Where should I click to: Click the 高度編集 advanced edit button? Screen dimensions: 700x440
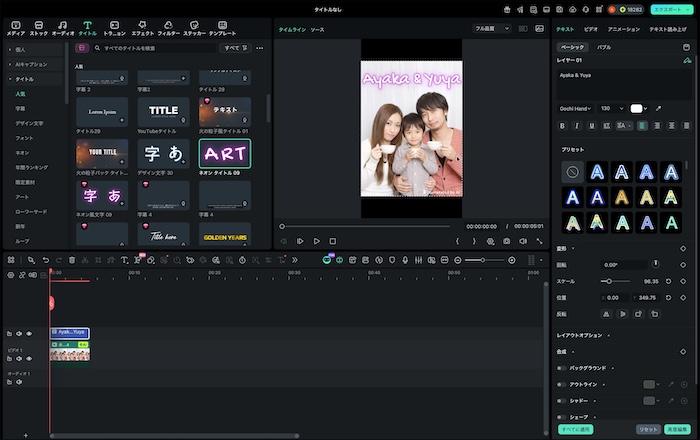[x=677, y=429]
